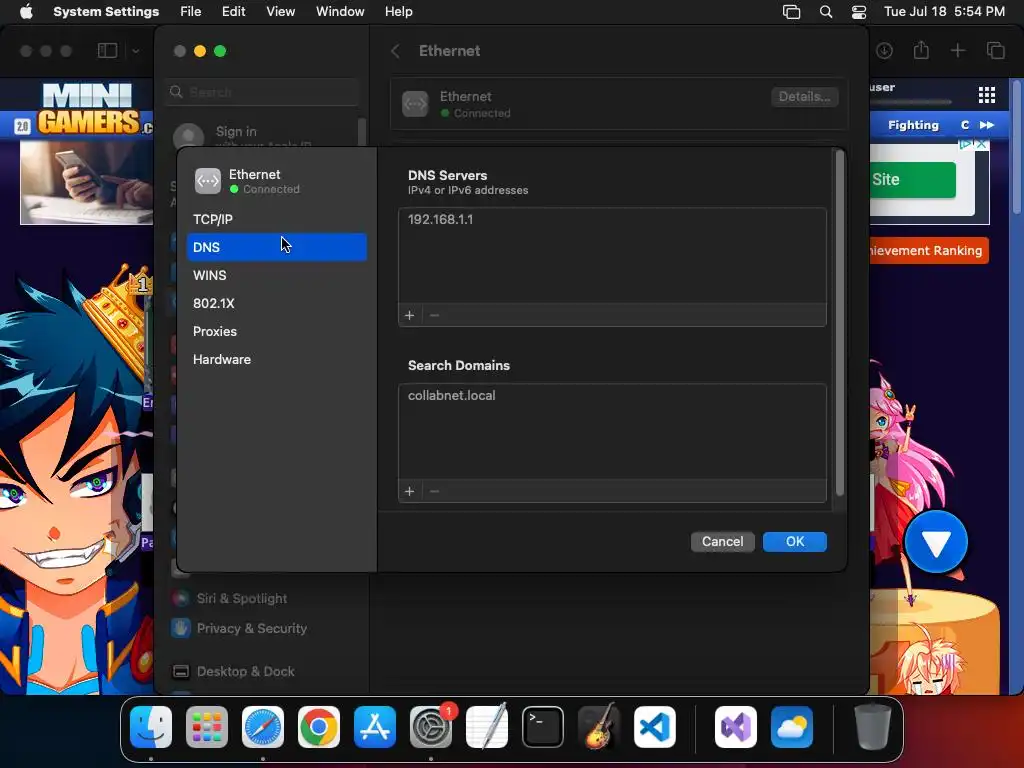The height and width of the screenshot is (768, 1024).
Task: Open the WINS section
Action: coord(277,276)
